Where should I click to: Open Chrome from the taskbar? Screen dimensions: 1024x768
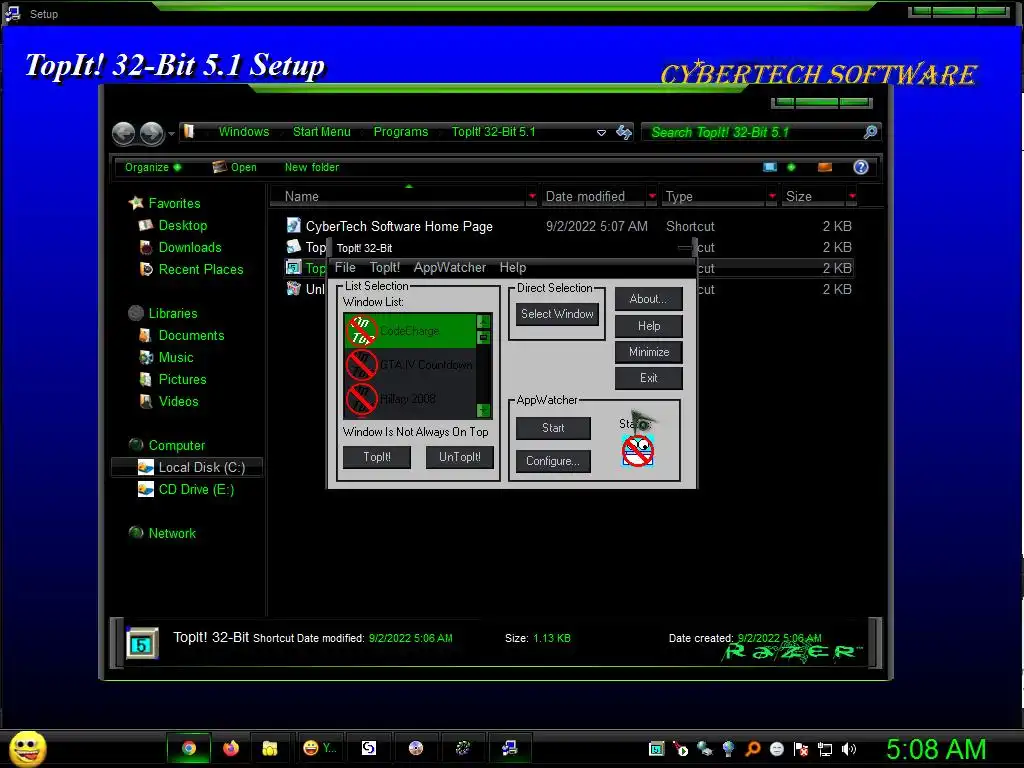tap(189, 748)
